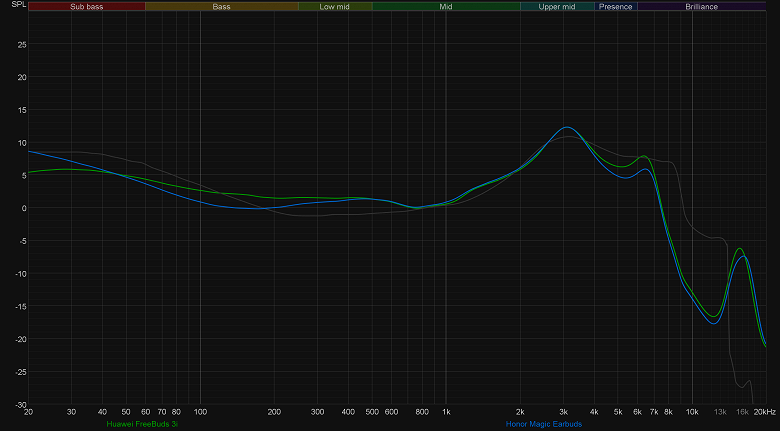
Task: Click the 6k frequency axis label
Action: (637, 412)
